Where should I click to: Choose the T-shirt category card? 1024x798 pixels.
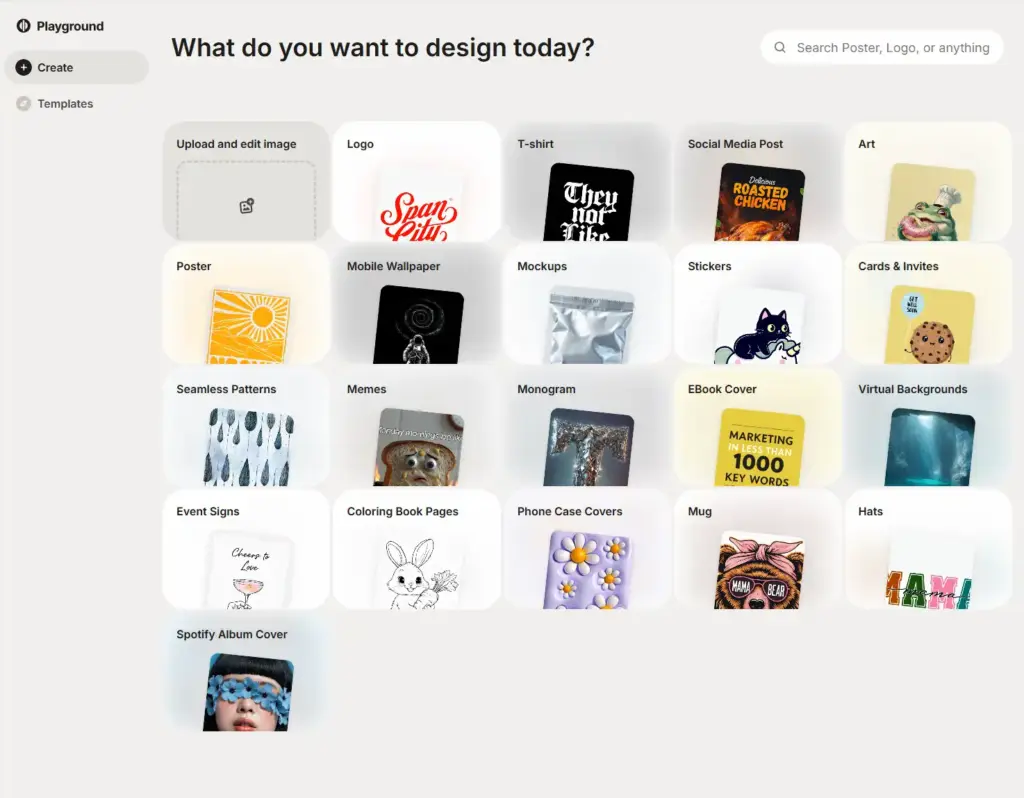(587, 182)
